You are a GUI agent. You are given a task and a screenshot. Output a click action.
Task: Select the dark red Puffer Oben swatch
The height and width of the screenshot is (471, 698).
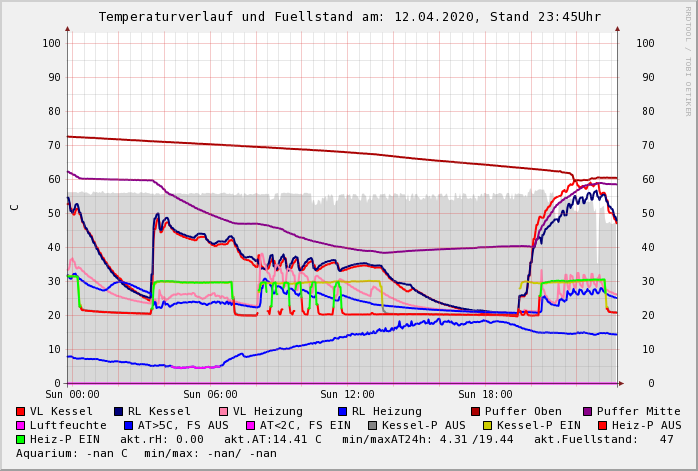pyautogui.click(x=475, y=412)
